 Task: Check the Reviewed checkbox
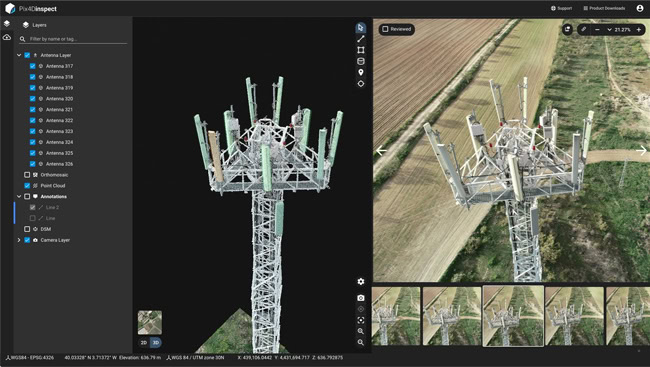386,29
